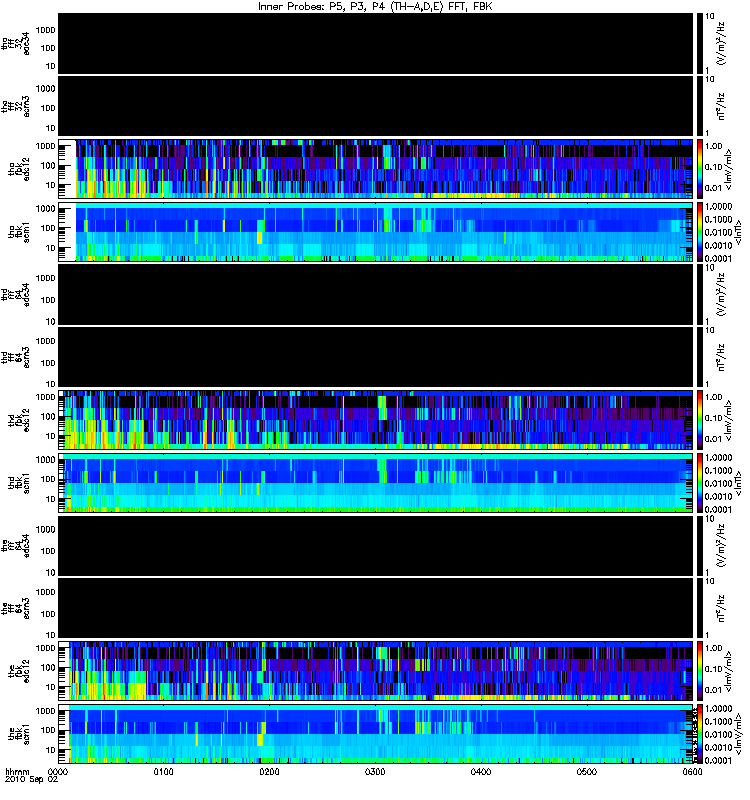Click the 1000 y-tick on tha fbk edc12

[x=45, y=146]
